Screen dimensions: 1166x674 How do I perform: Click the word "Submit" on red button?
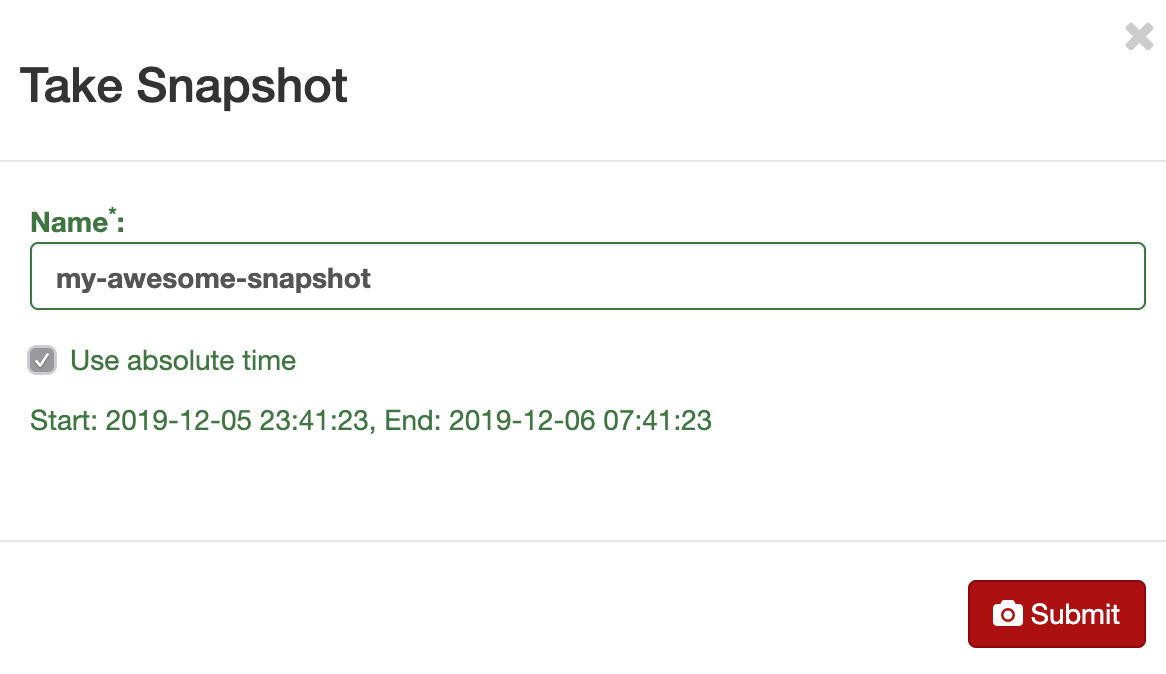[x=1075, y=614]
